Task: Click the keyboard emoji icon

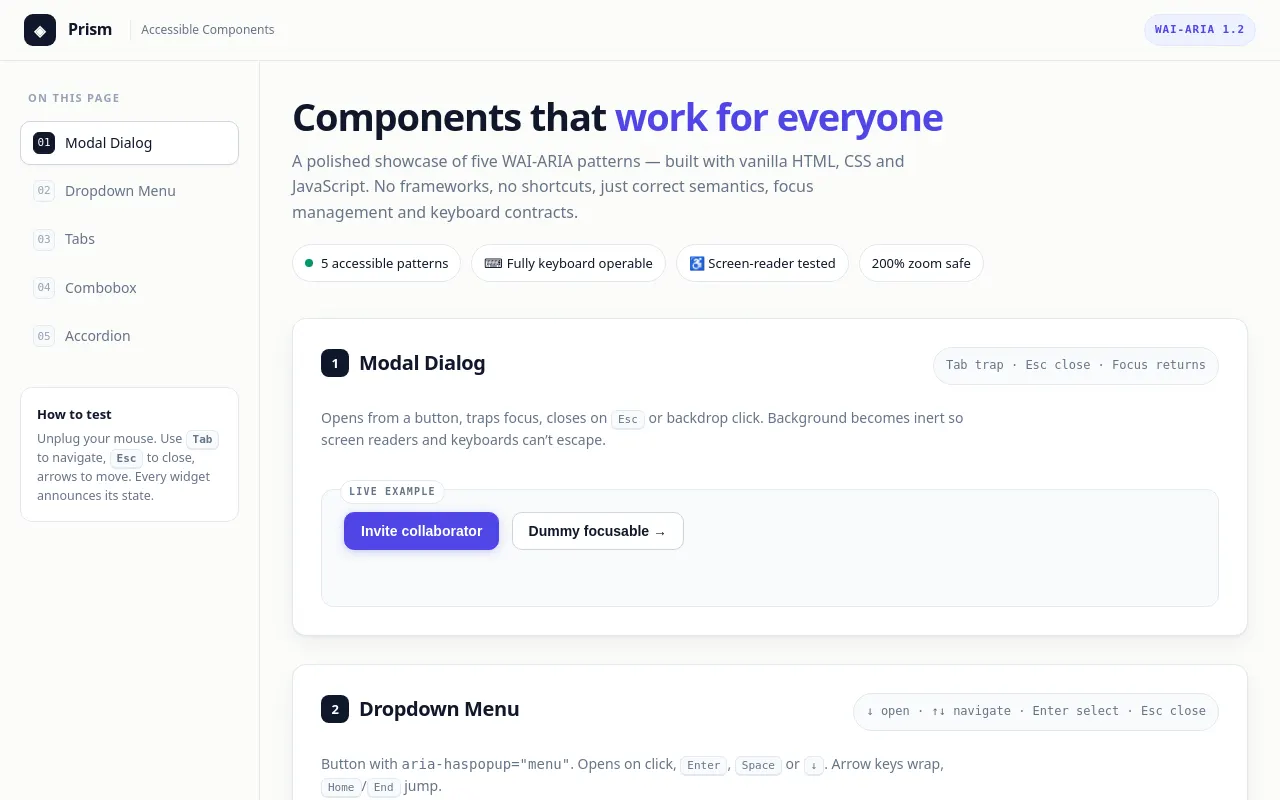Action: (493, 263)
